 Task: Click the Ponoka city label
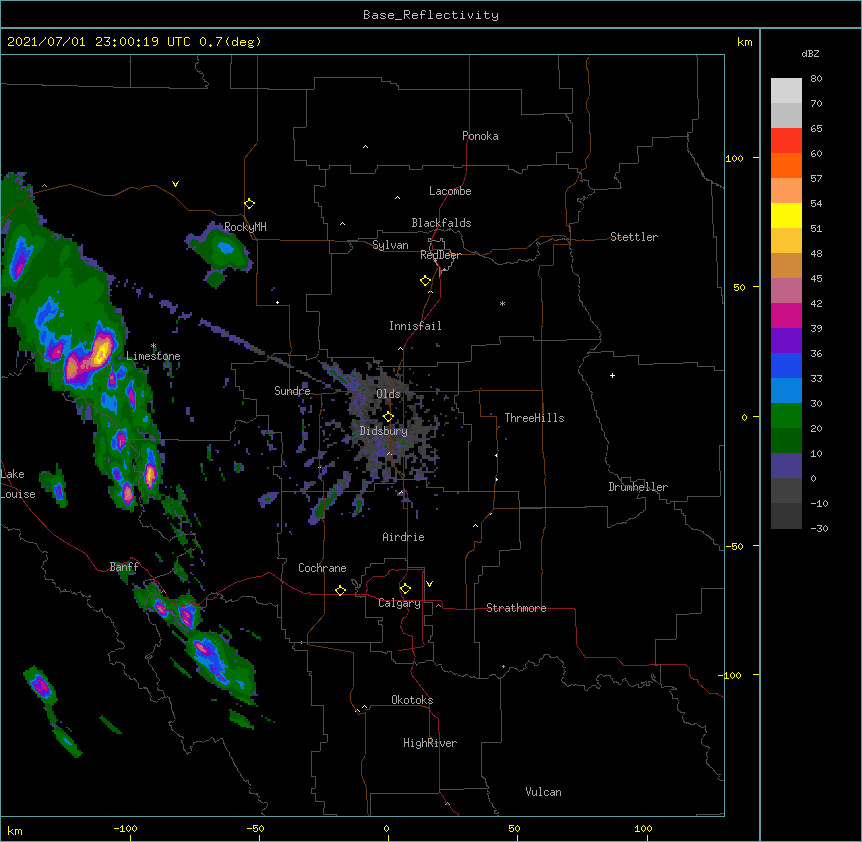[480, 136]
